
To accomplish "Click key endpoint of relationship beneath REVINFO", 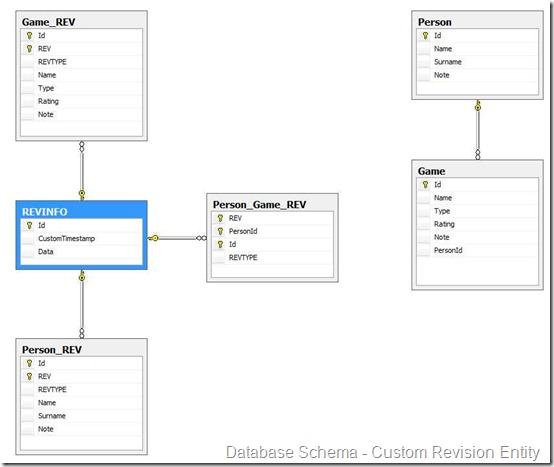I will (82, 277).
